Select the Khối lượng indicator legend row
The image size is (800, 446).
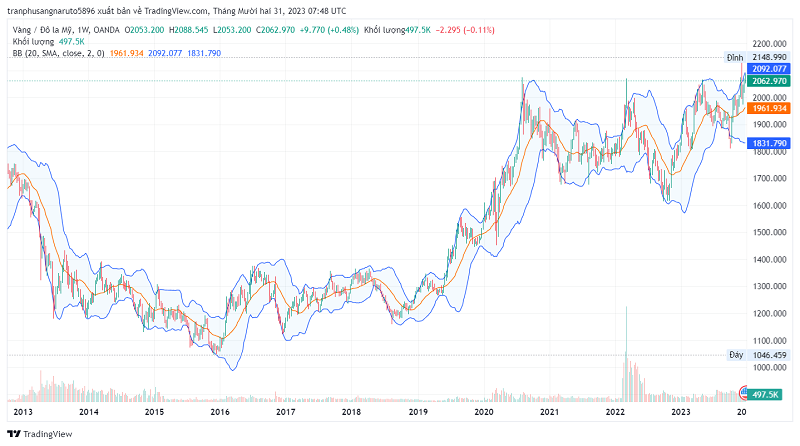coord(35,41)
